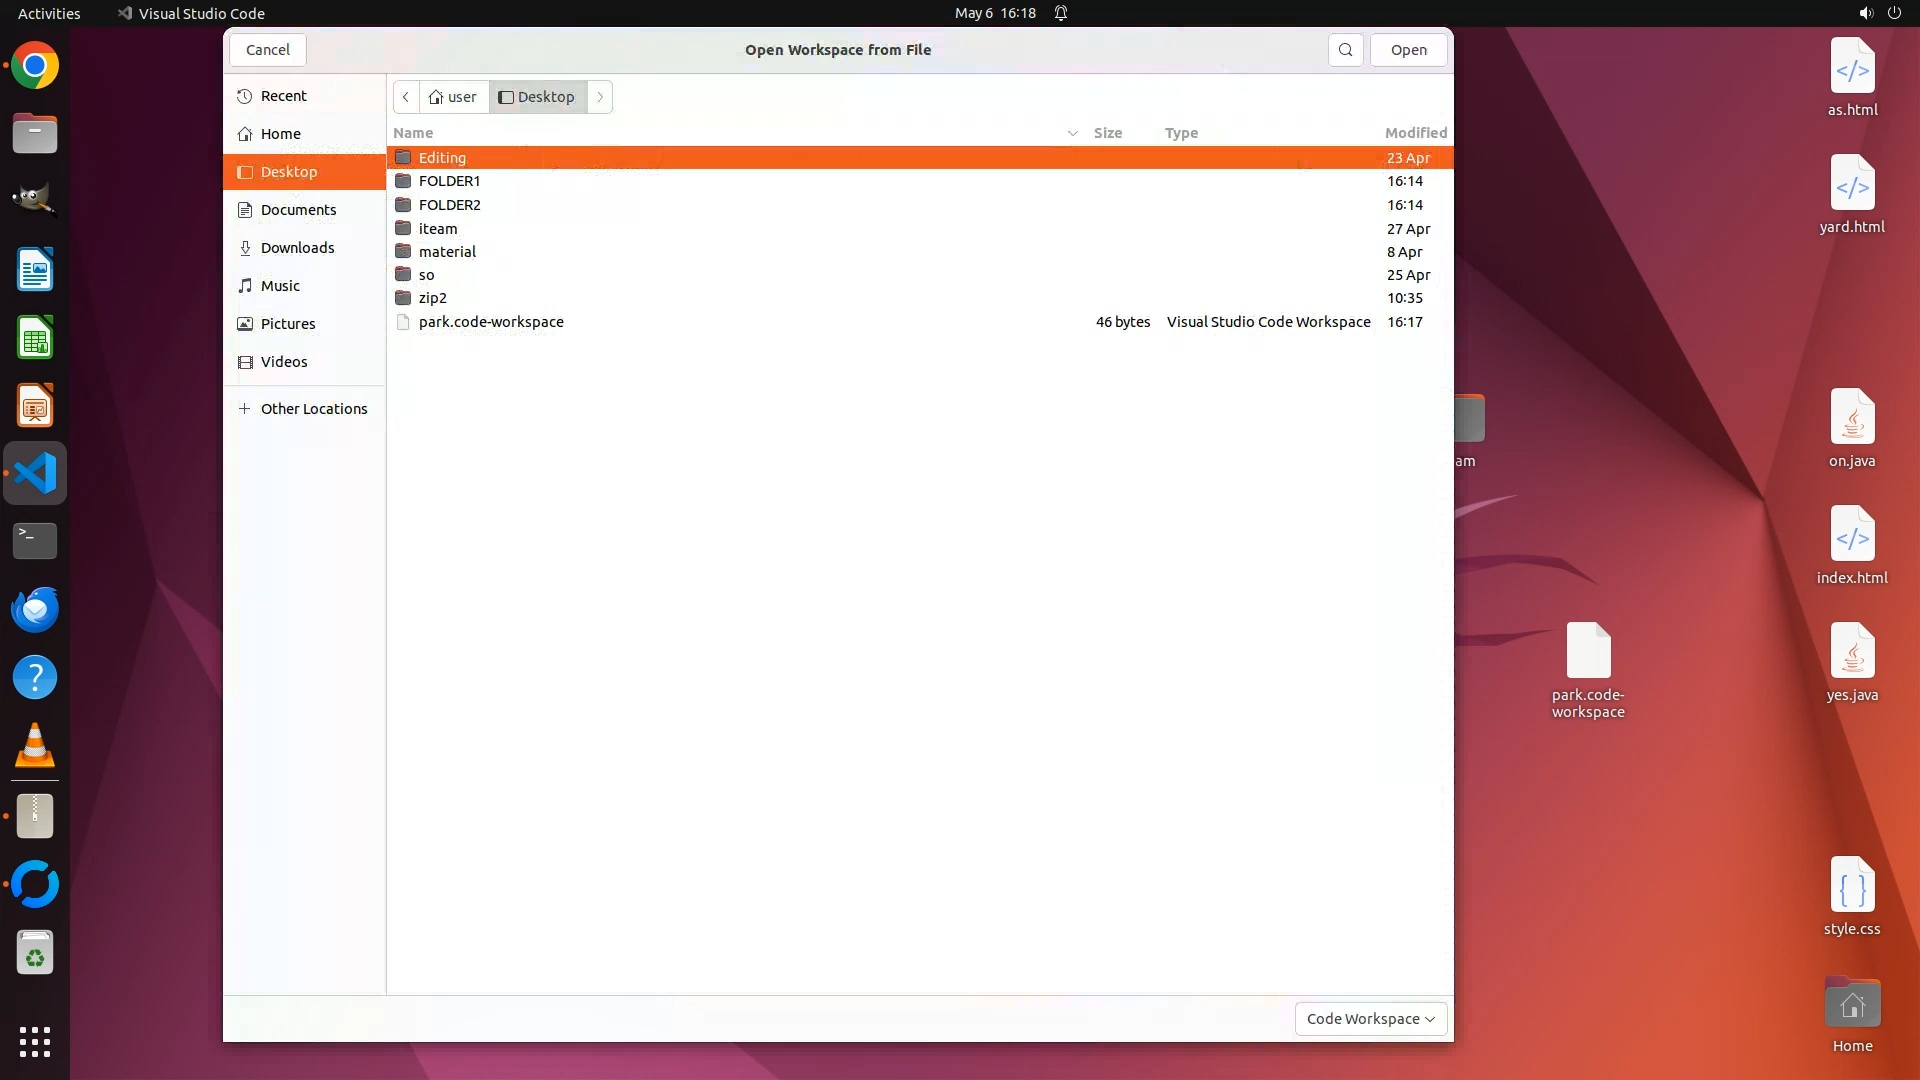Select Downloads in the places sidebar
The width and height of the screenshot is (1920, 1080).
click(x=297, y=248)
